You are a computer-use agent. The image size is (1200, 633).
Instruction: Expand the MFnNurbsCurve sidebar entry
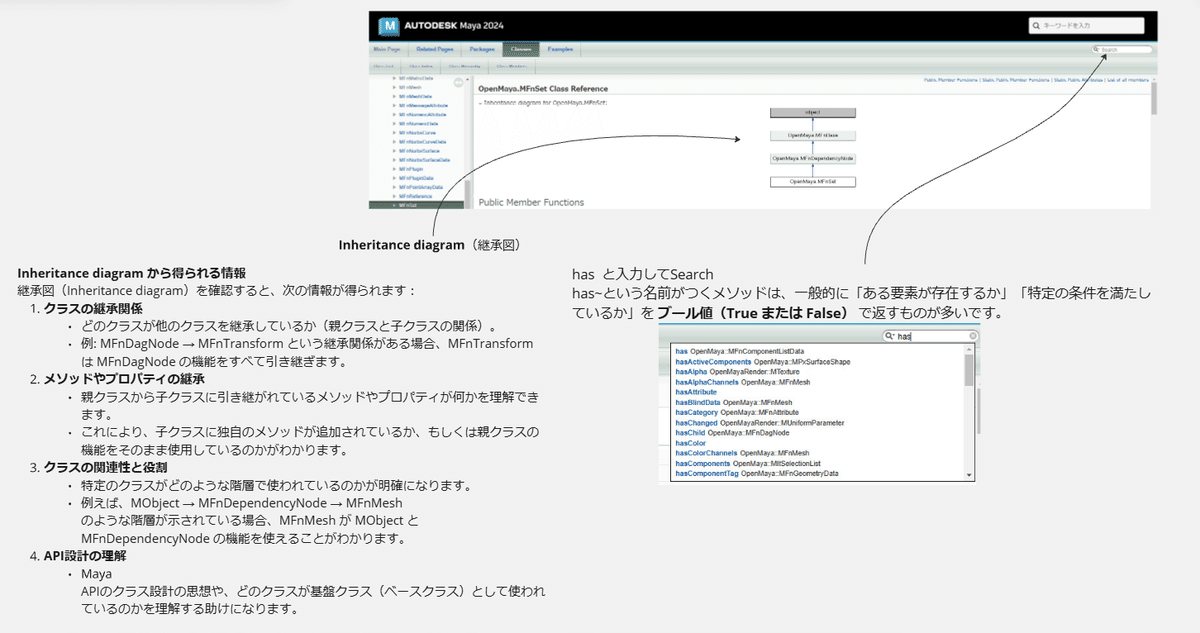[x=394, y=133]
